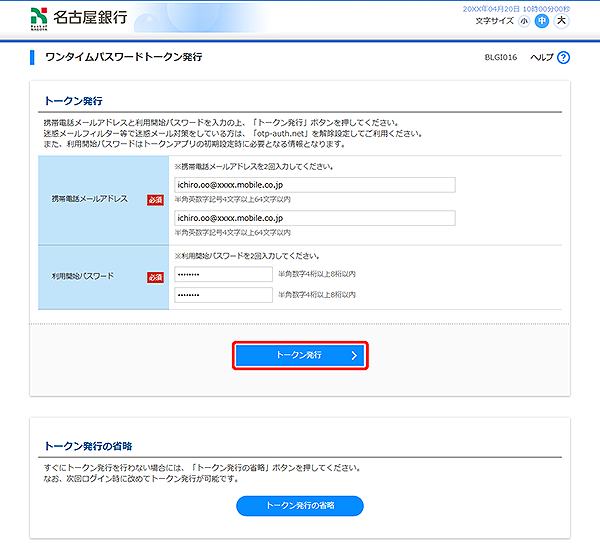The height and width of the screenshot is (560, 600).
Task: Set font size to small (小)
Action: 524,20
